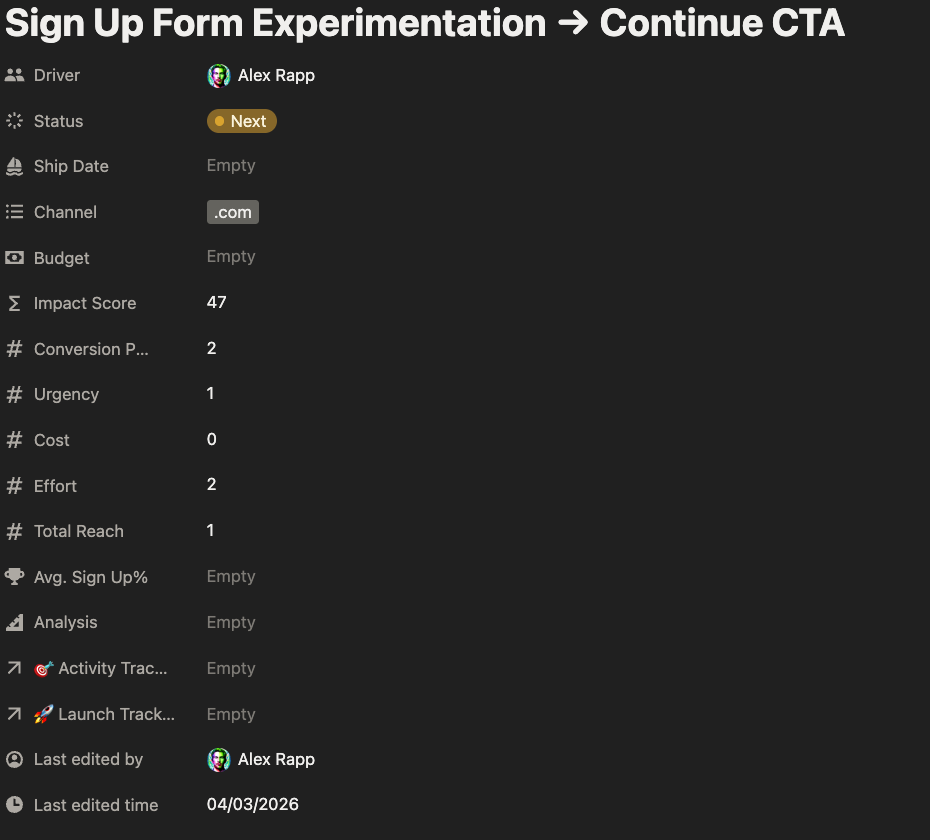
Task: Click the Driver people icon
Action: [x=14, y=75]
